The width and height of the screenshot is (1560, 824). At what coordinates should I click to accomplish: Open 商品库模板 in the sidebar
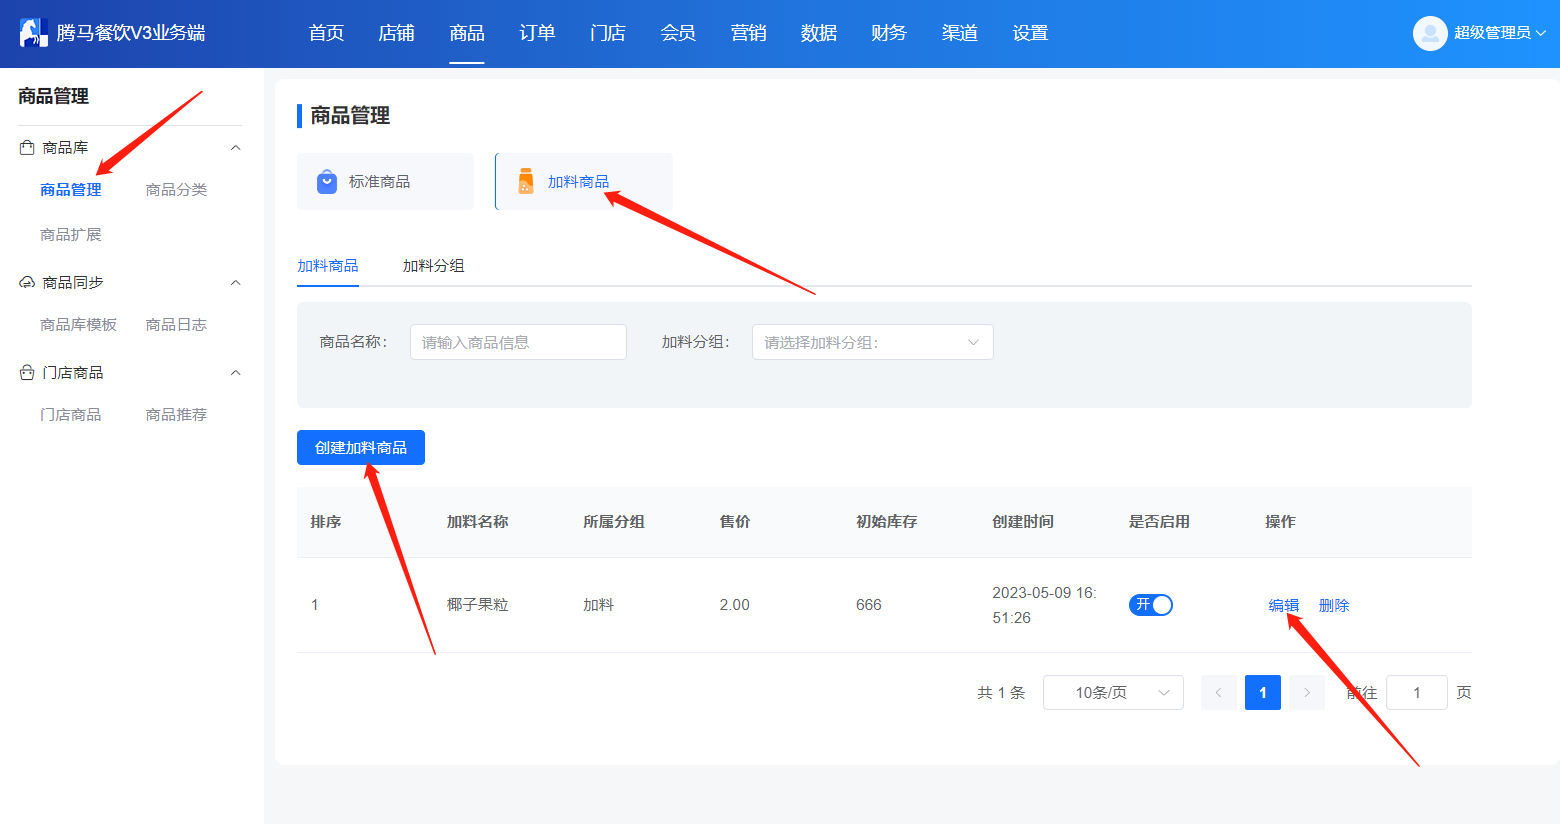(x=79, y=325)
